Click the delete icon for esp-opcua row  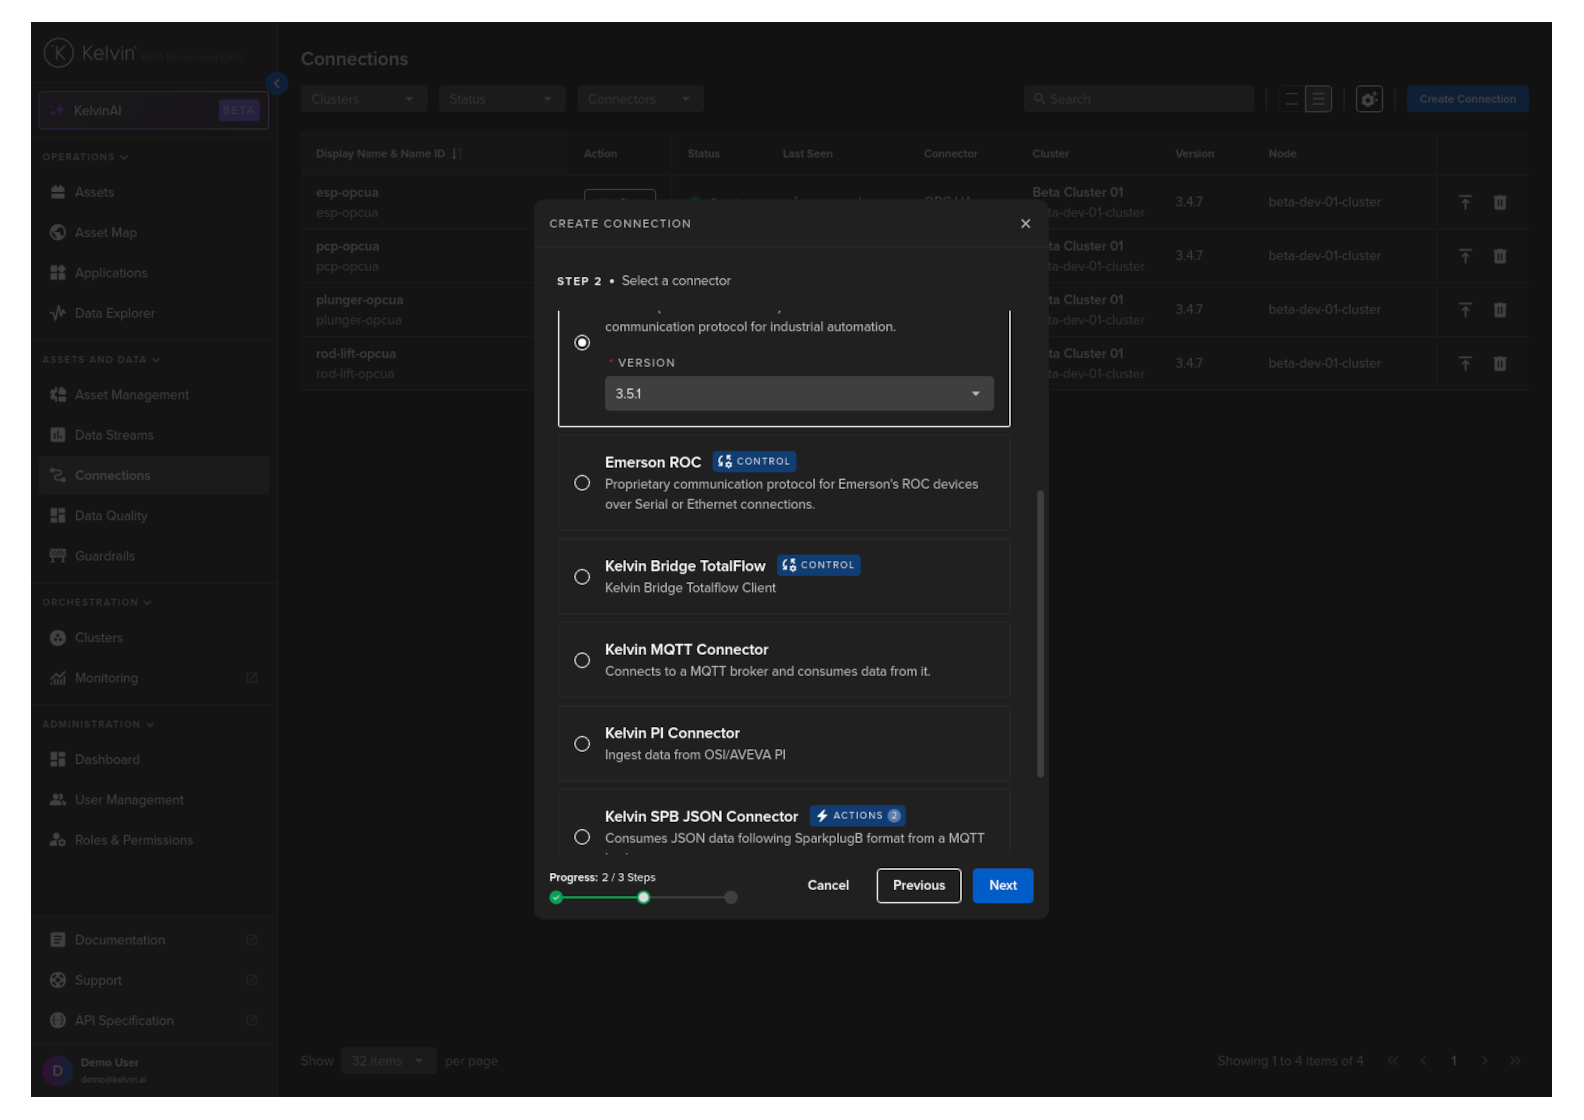coord(1500,202)
